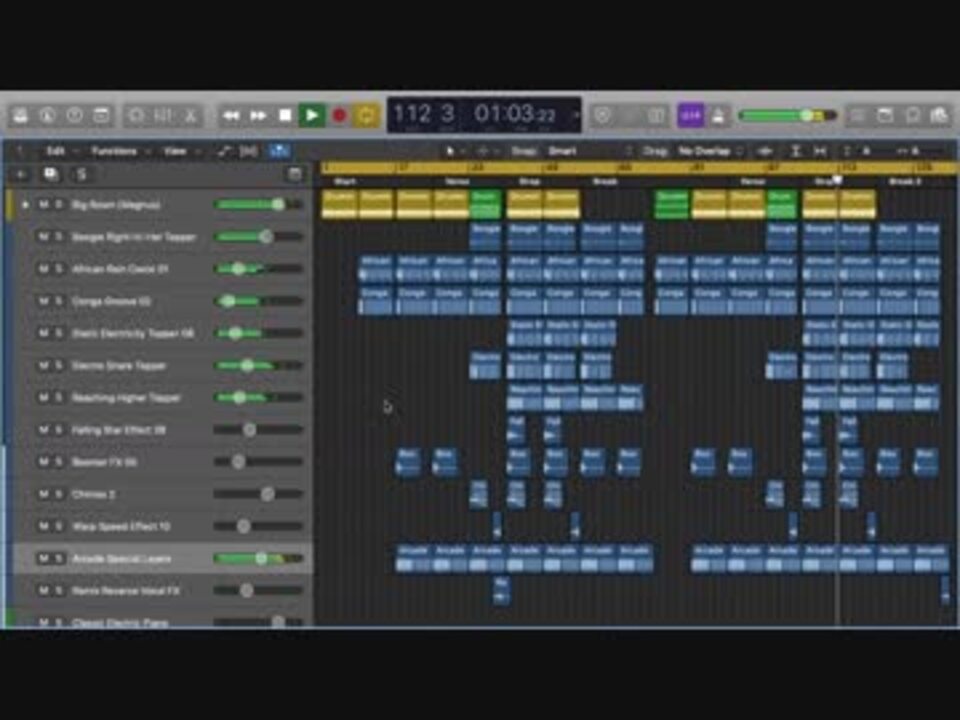960x720 pixels.
Task: Toggle Show Automation icon
Action: (224, 151)
